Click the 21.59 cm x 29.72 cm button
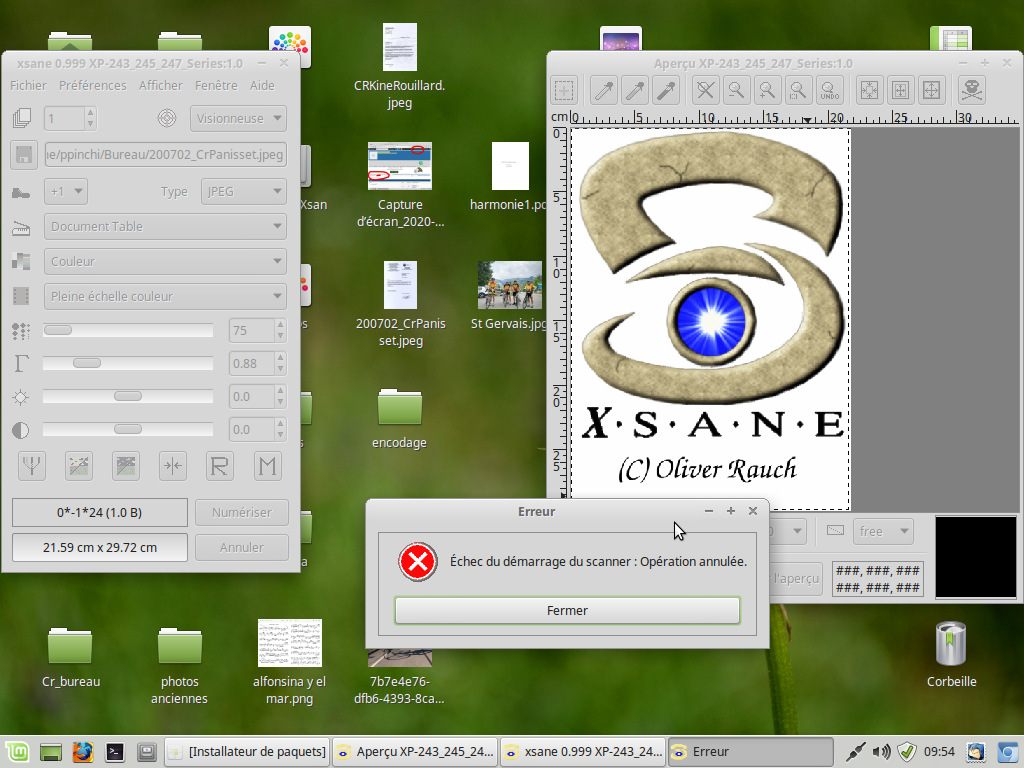This screenshot has height=768, width=1024. (x=99, y=547)
